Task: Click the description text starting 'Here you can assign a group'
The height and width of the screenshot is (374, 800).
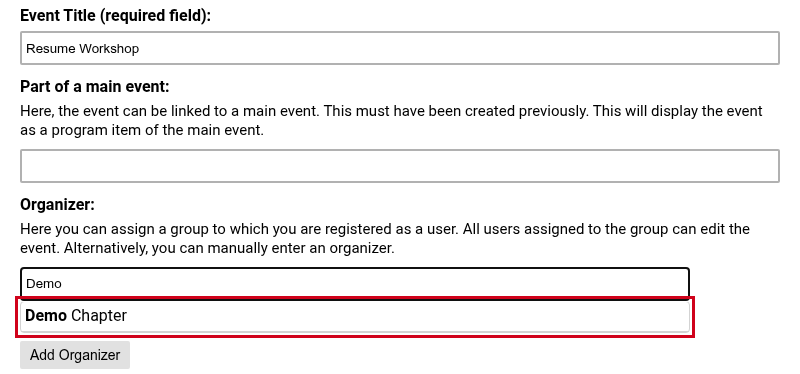Action: (385, 238)
